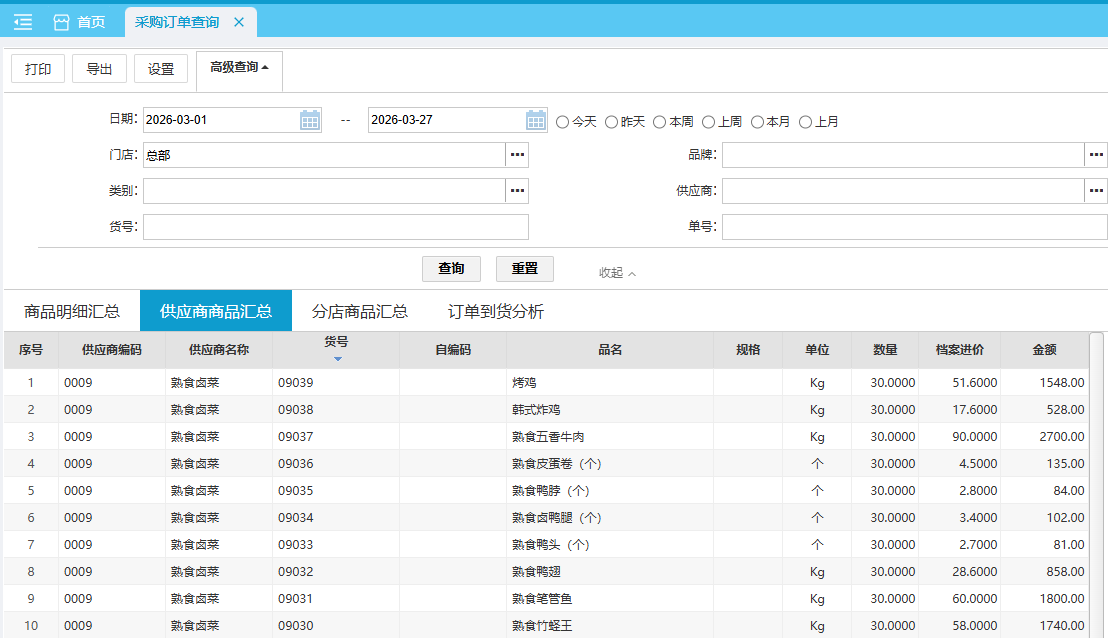Click the table's vertical scrollbar
Screen dimensions: 1108x638
pyautogui.click(x=1096, y=480)
